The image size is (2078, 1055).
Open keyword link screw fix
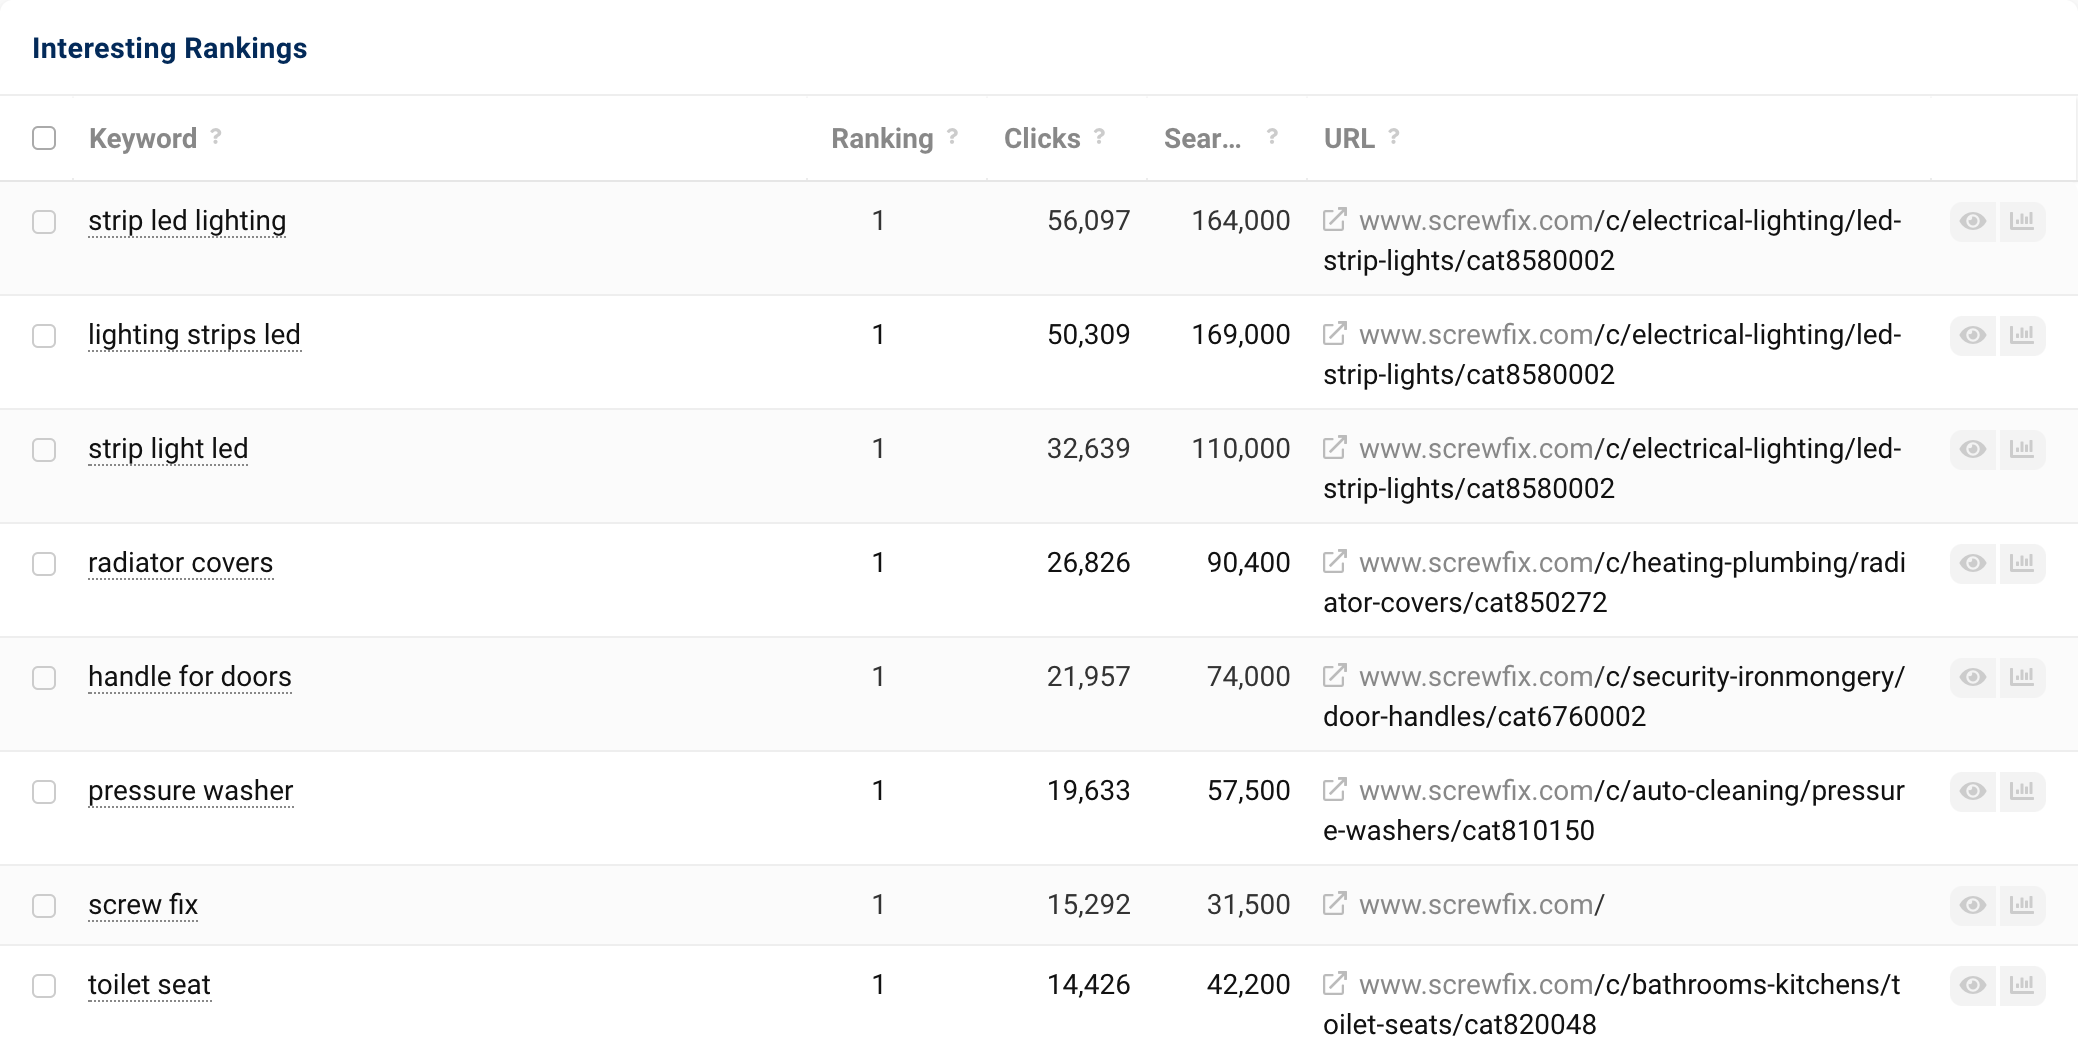tap(143, 905)
